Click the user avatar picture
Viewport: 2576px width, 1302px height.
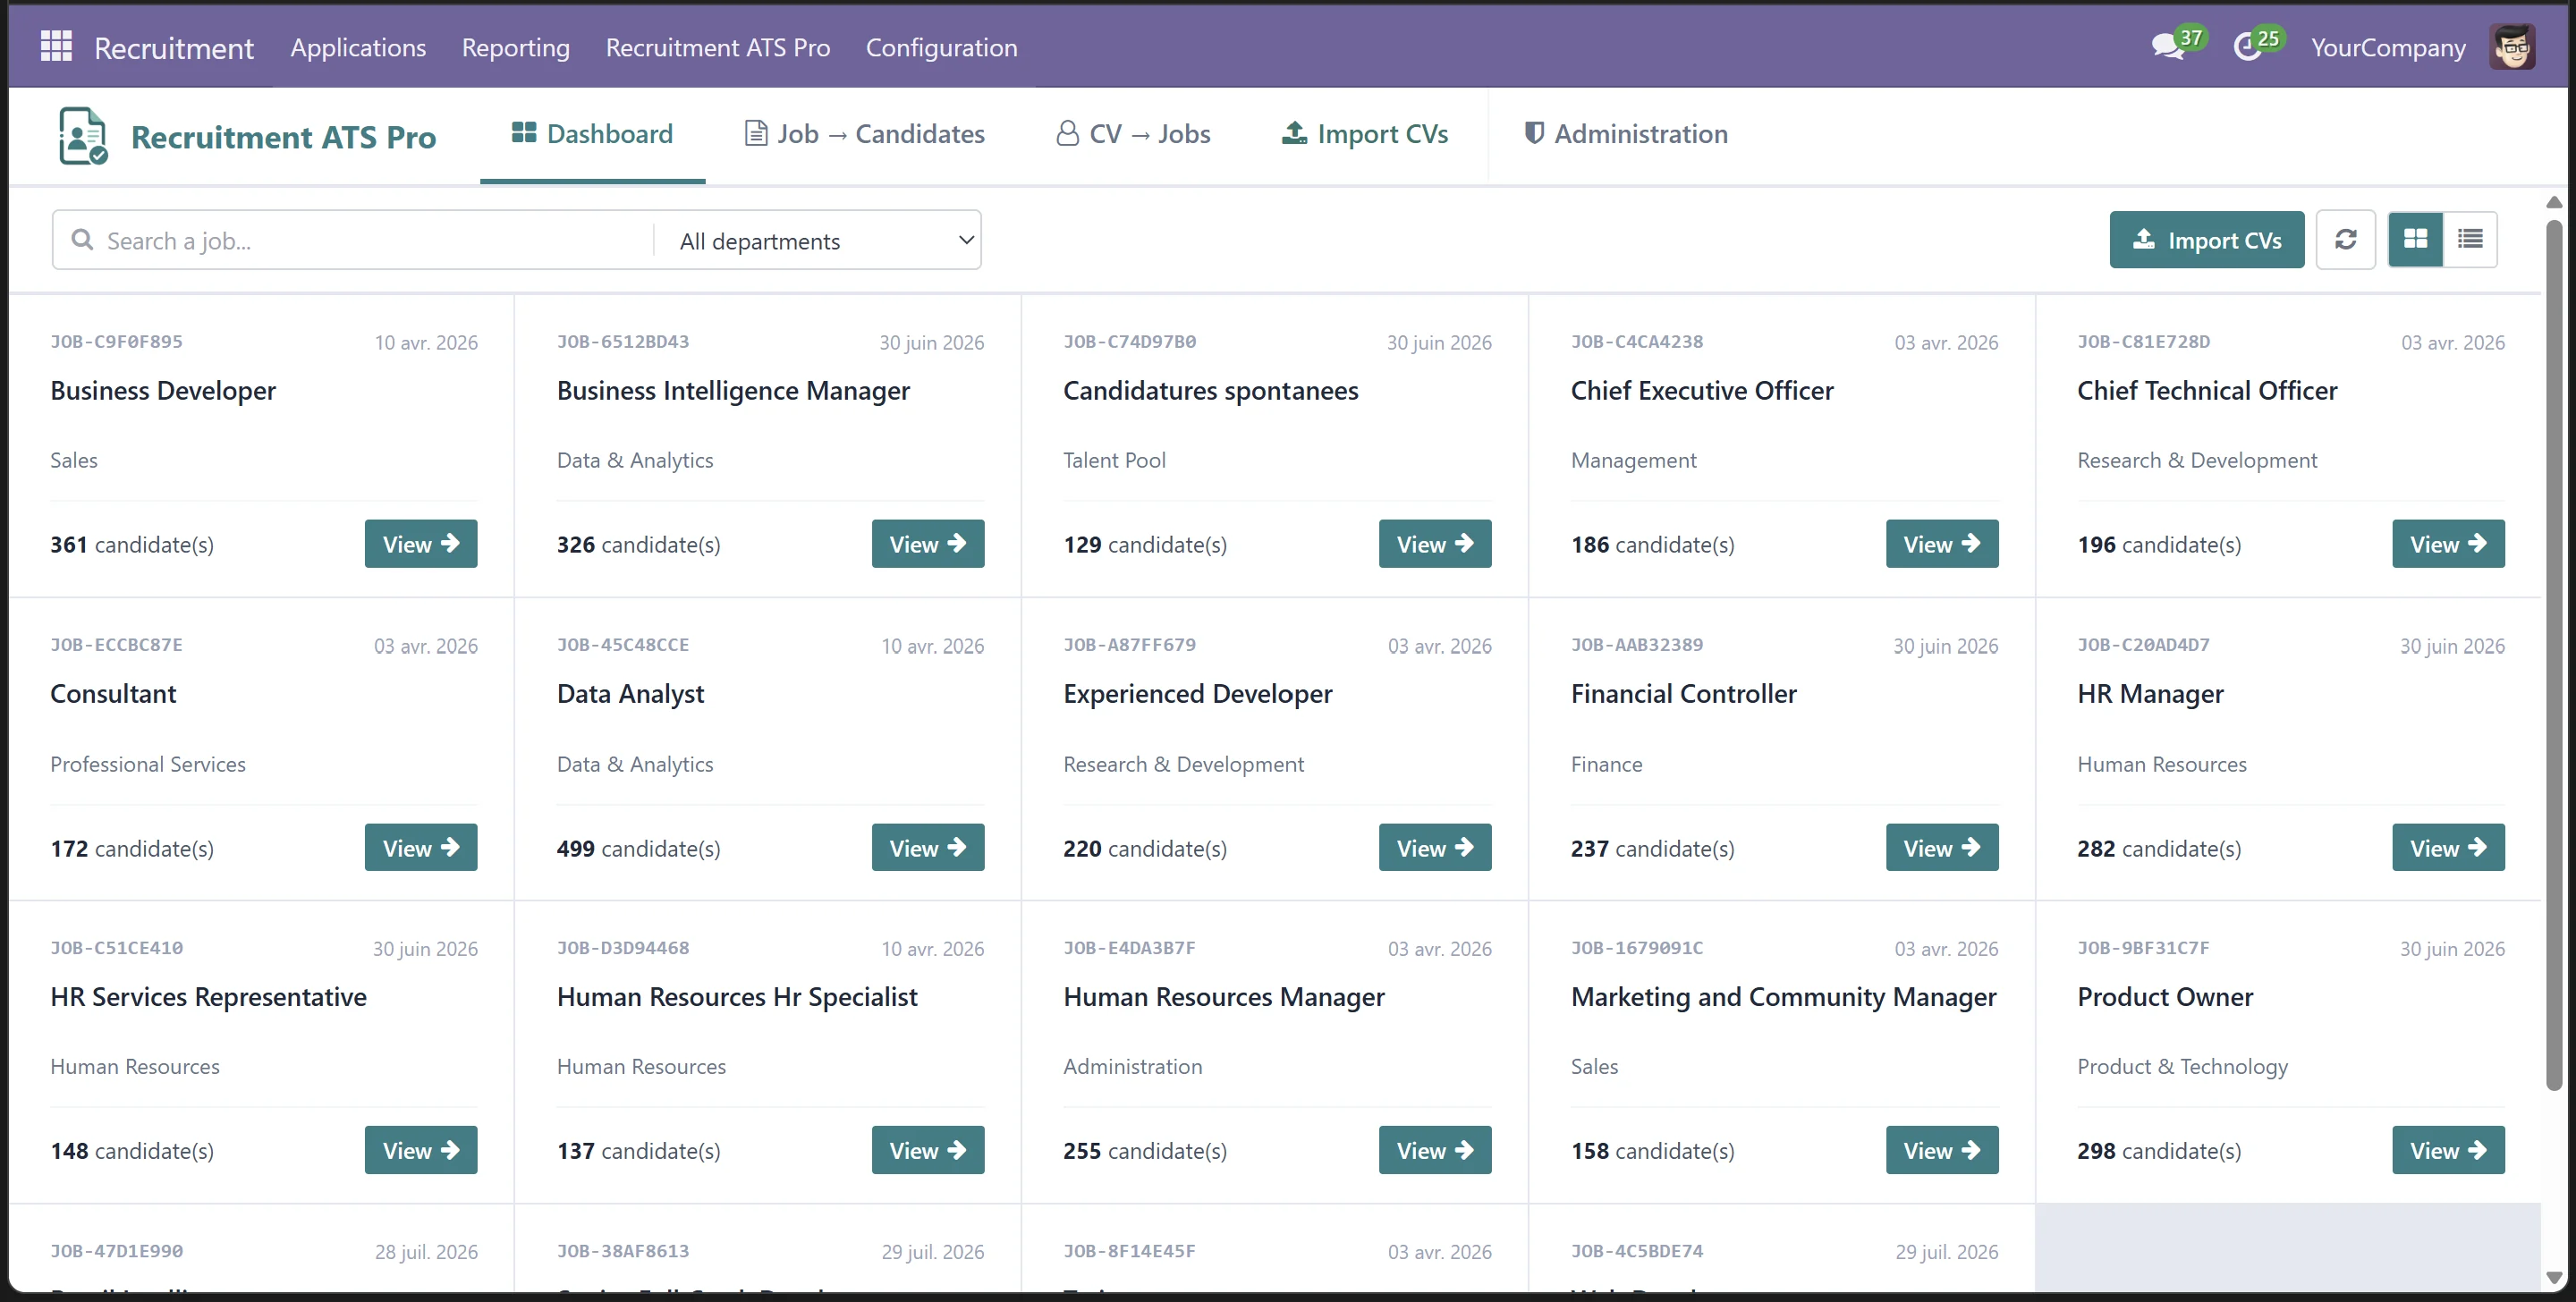pyautogui.click(x=2512, y=47)
